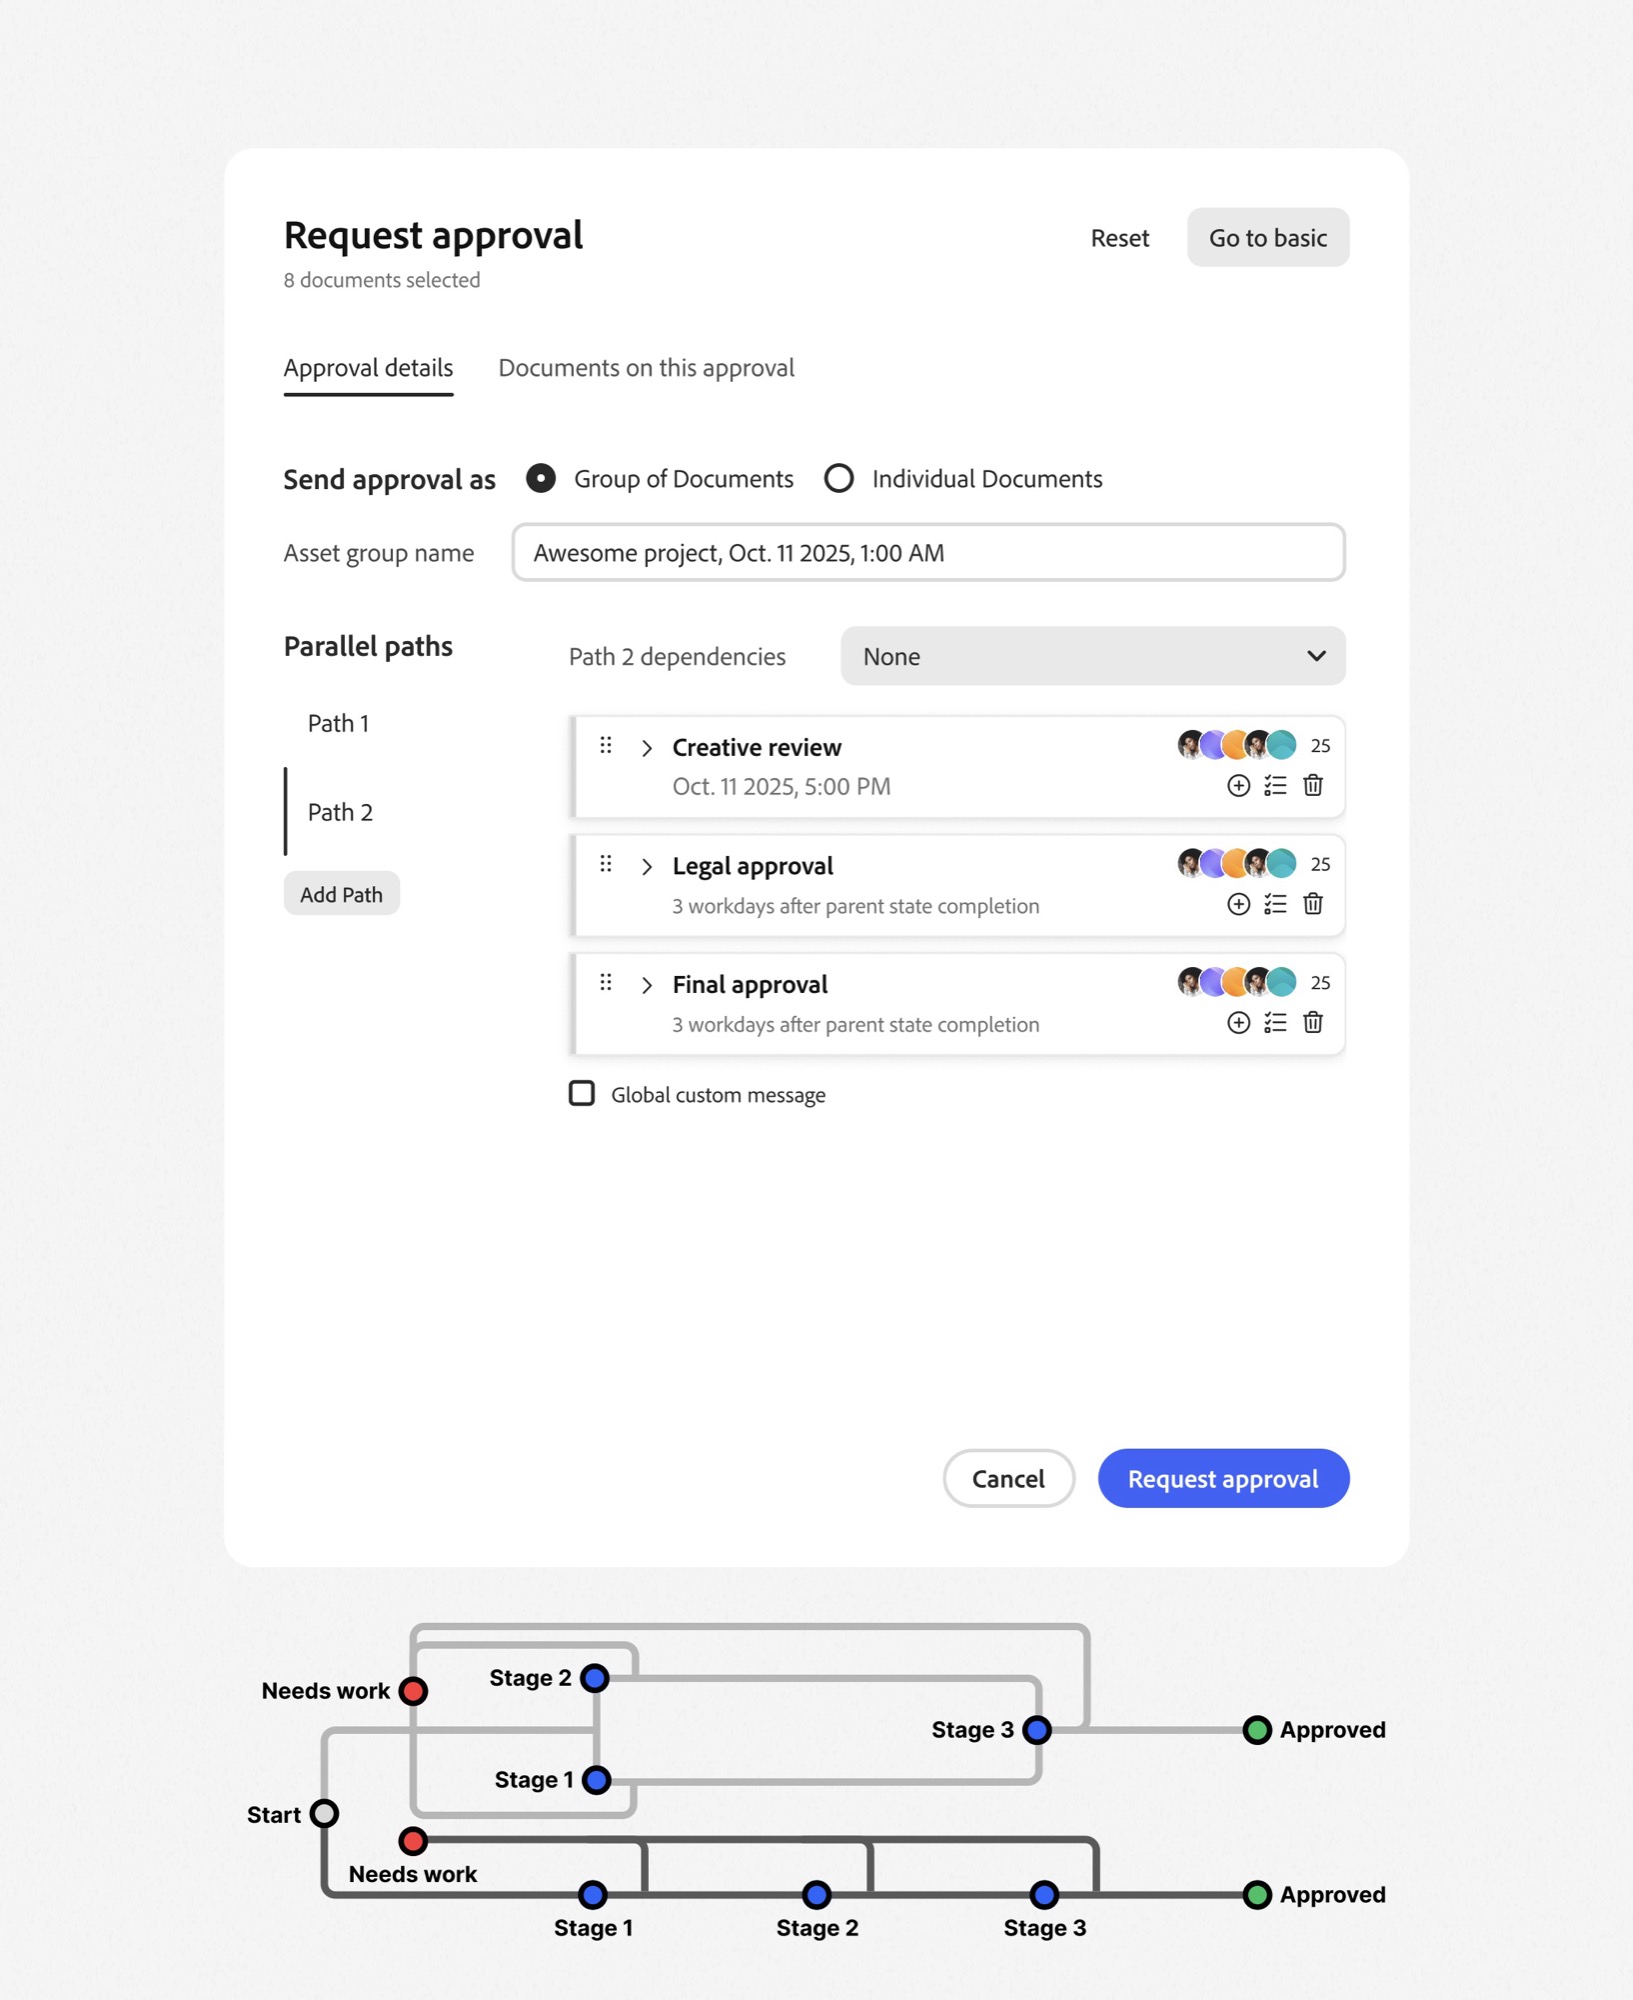
Task: Click the Go to basic button
Action: pyautogui.click(x=1268, y=238)
